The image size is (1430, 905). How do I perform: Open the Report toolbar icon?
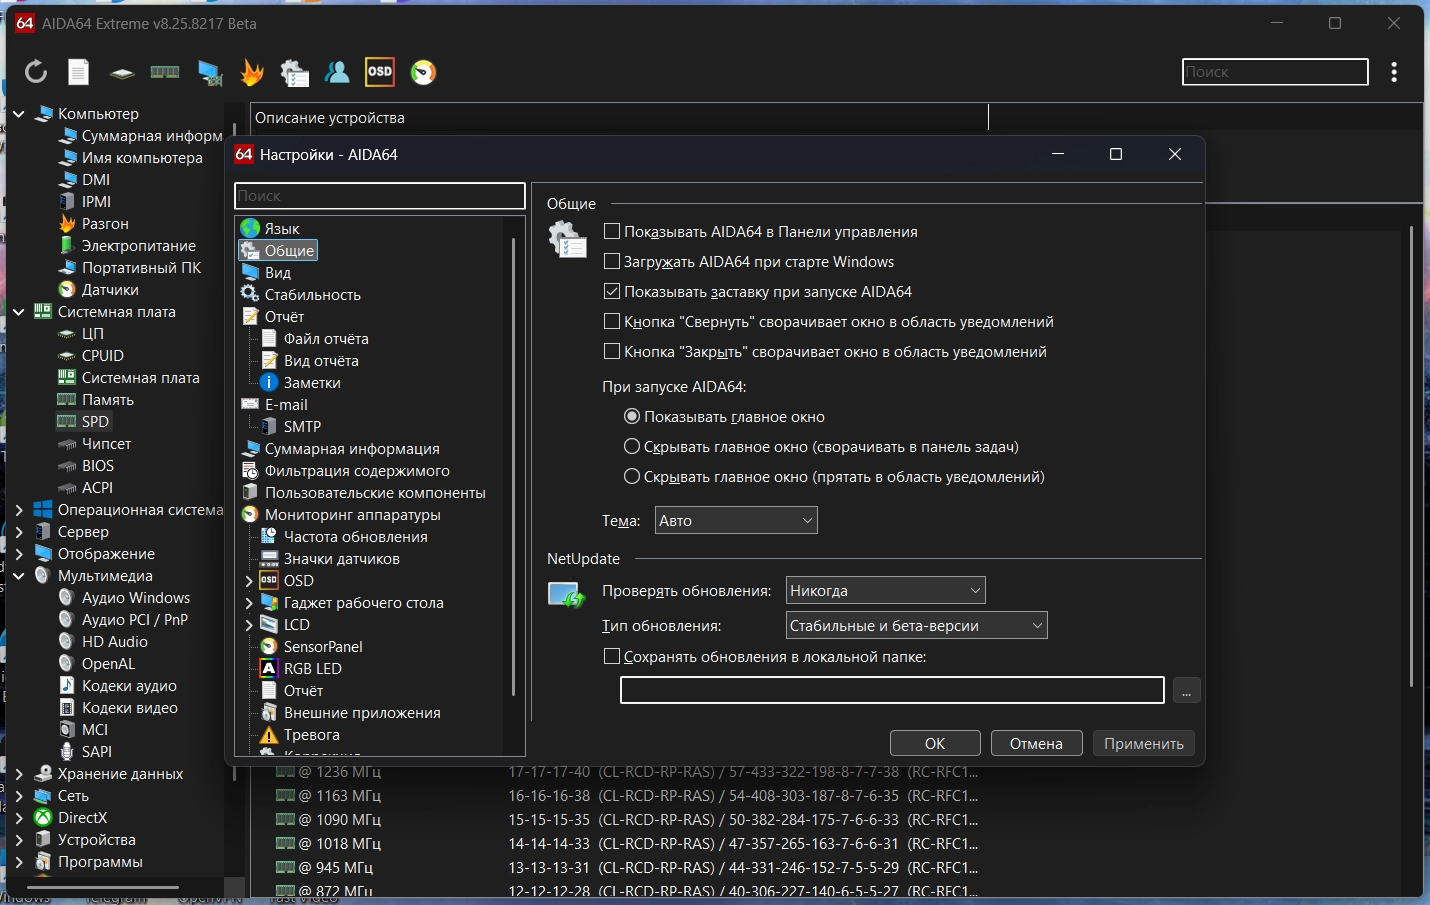point(78,72)
